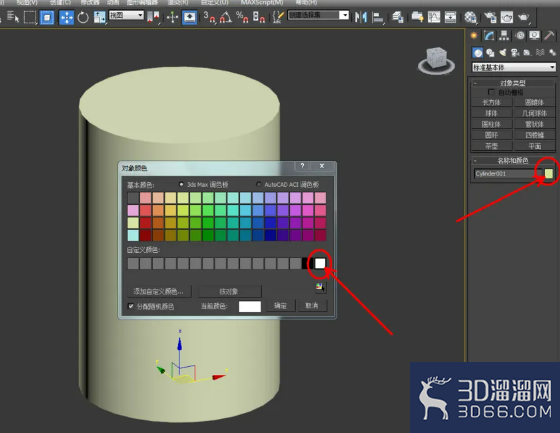Click the by-object button in color dialog
Image resolution: width=560 pixels, height=433 pixels.
click(x=230, y=291)
